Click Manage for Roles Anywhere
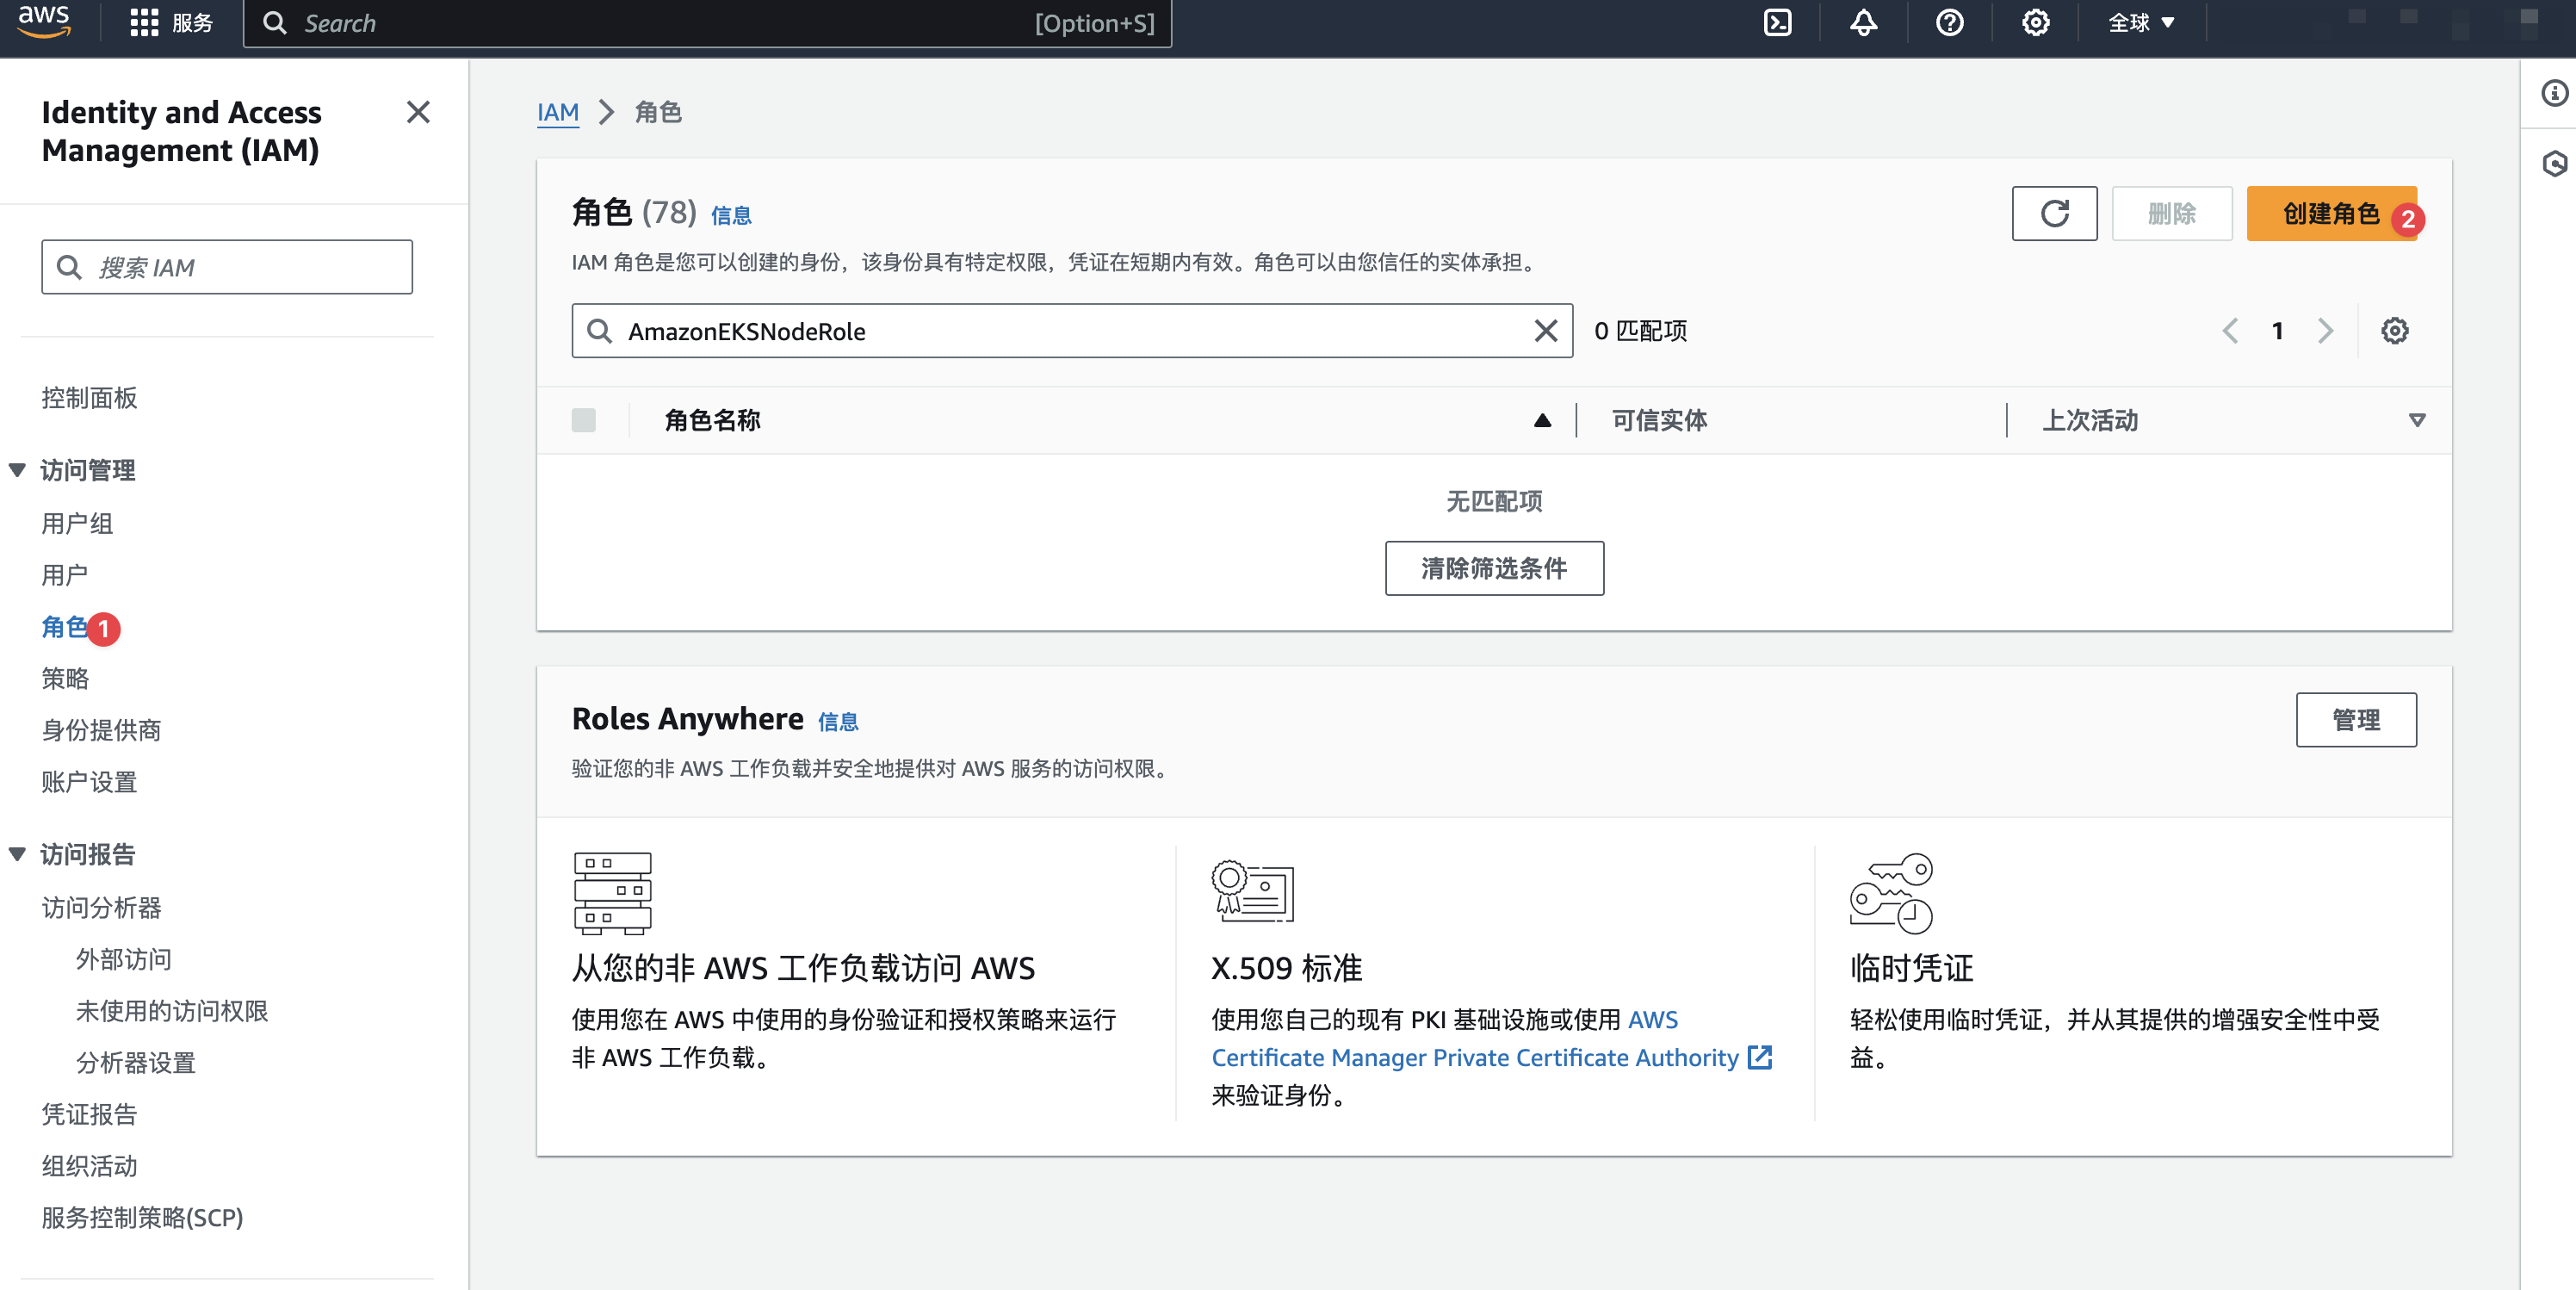Image resolution: width=2576 pixels, height=1290 pixels. coord(2356,720)
